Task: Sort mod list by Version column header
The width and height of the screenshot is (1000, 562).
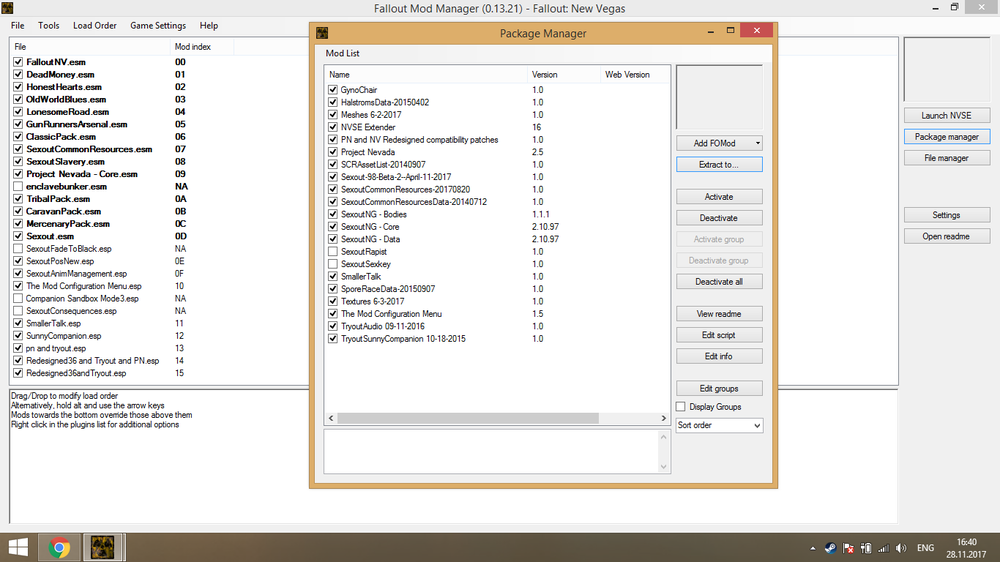Action: pyautogui.click(x=564, y=75)
